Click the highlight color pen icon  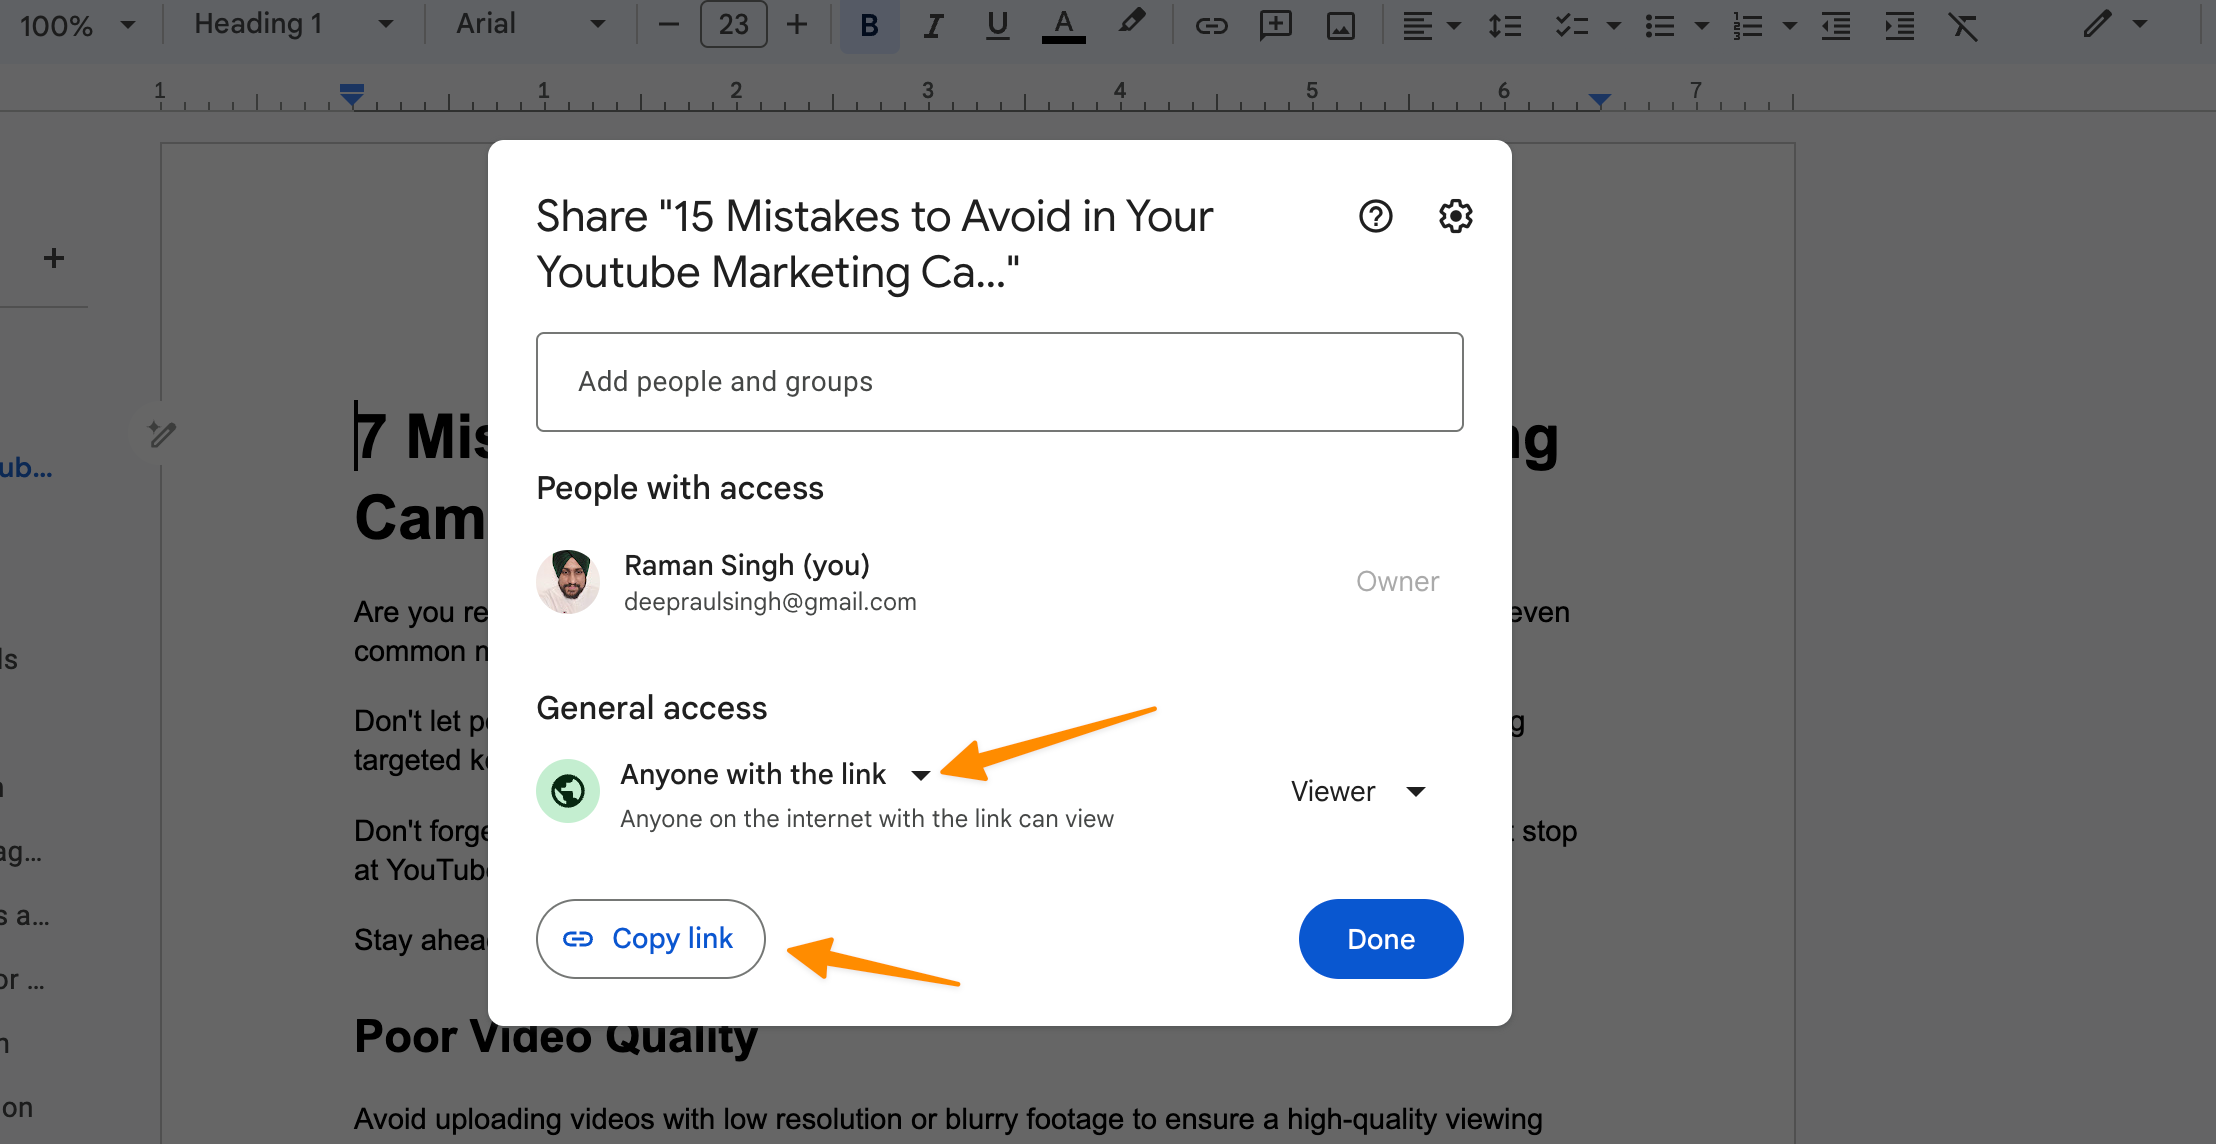[x=1131, y=23]
